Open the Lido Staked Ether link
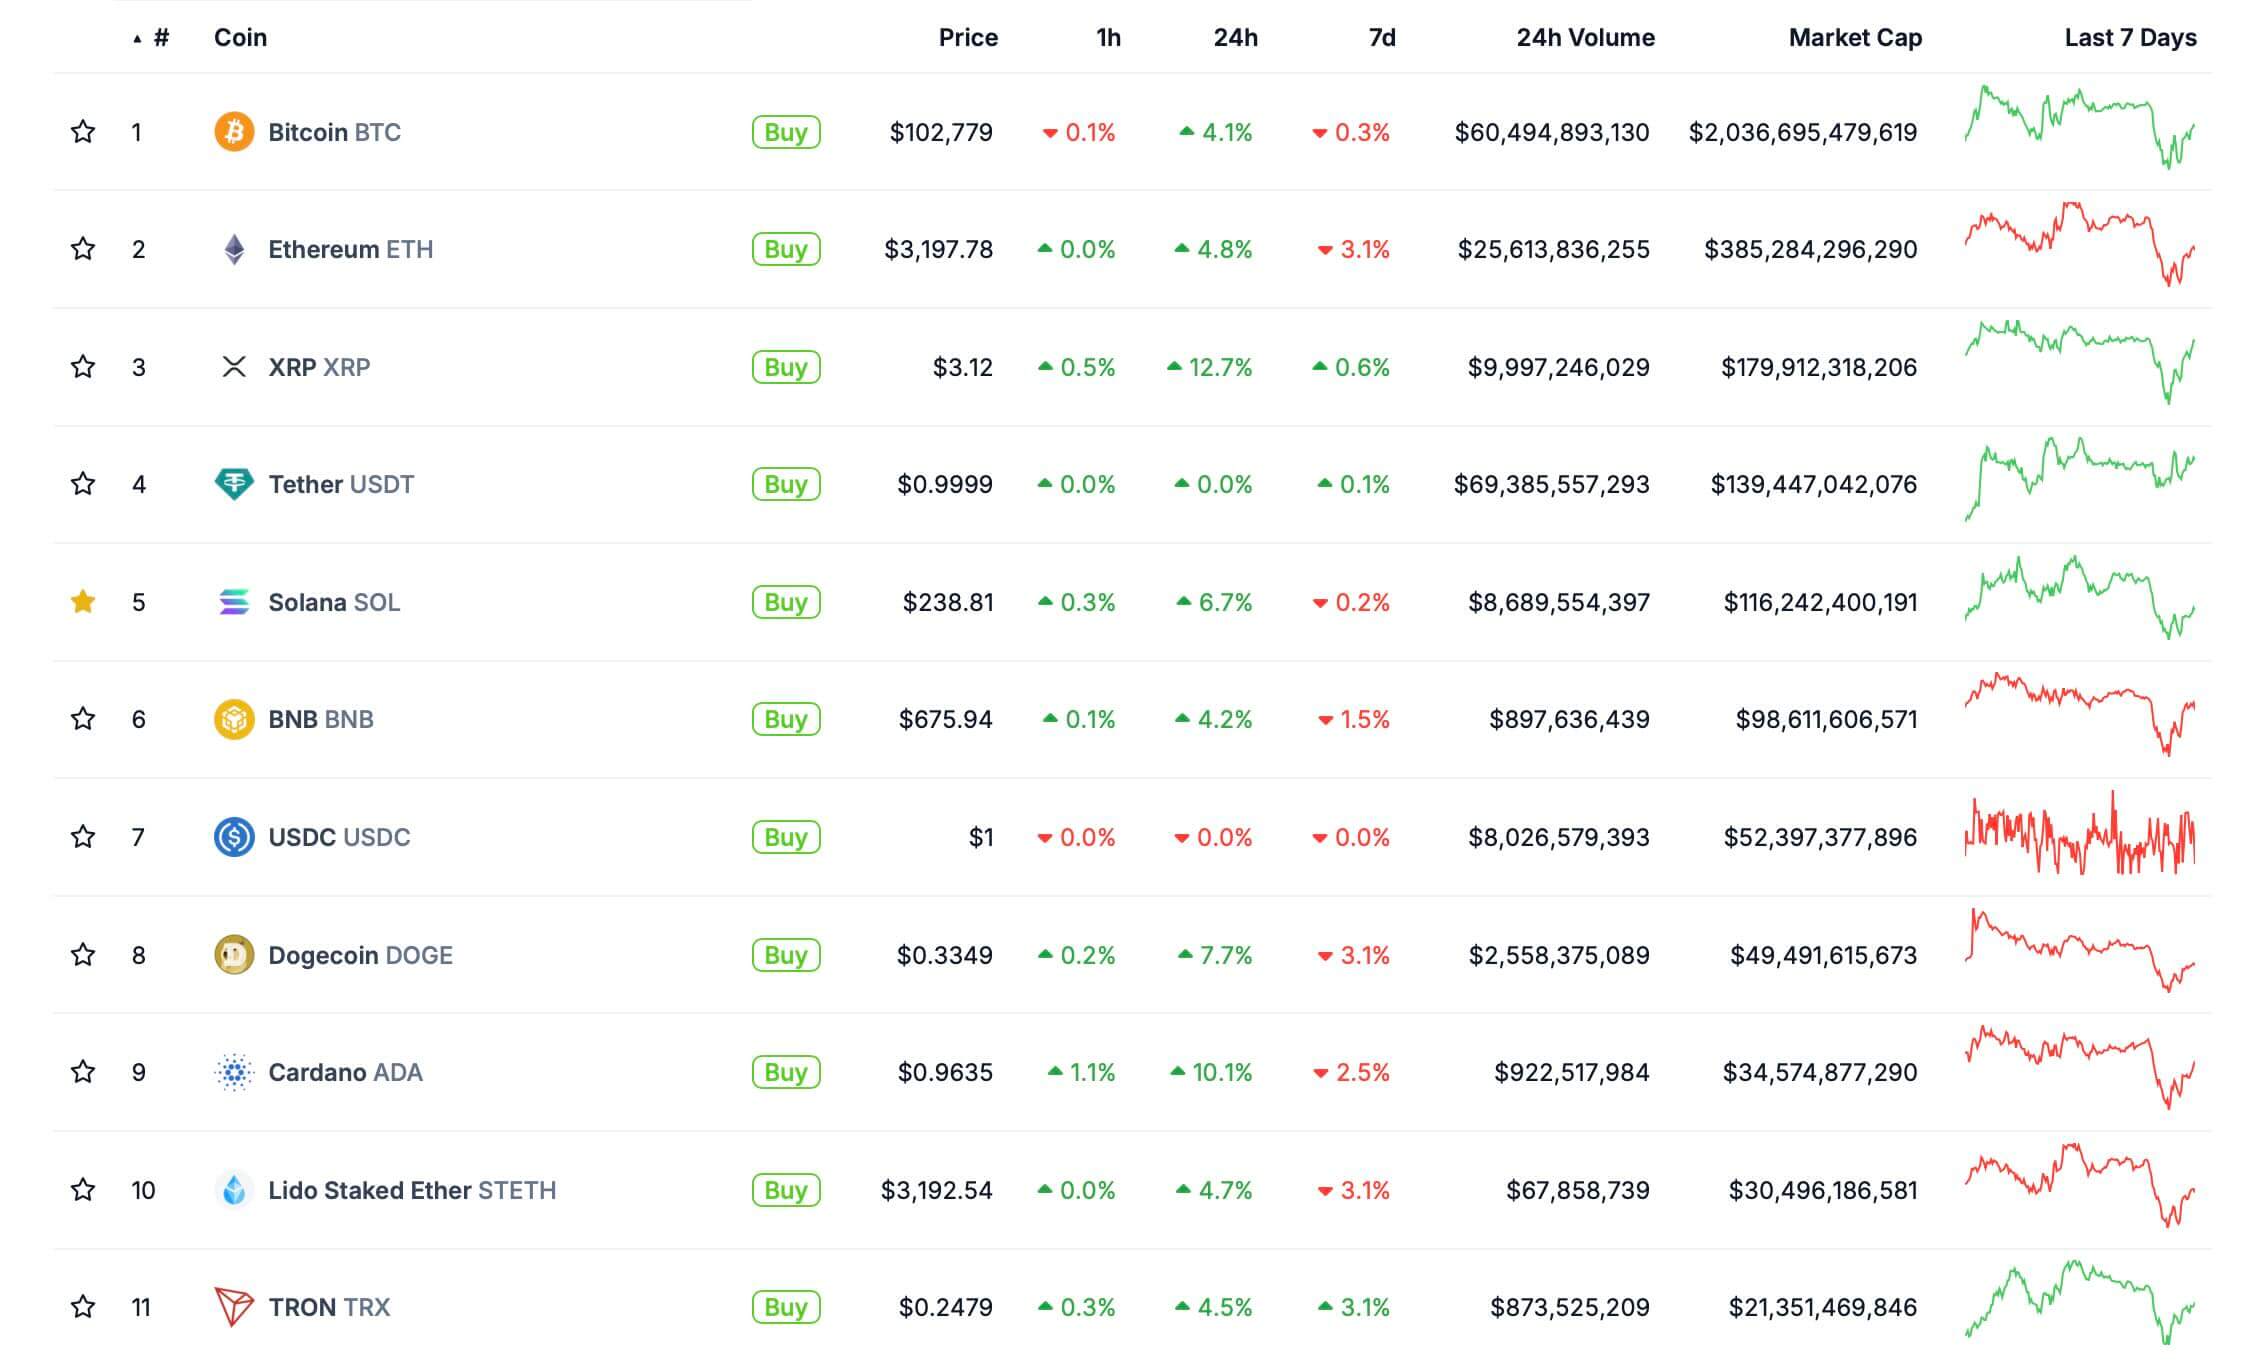The width and height of the screenshot is (2268, 1364). point(369,1190)
